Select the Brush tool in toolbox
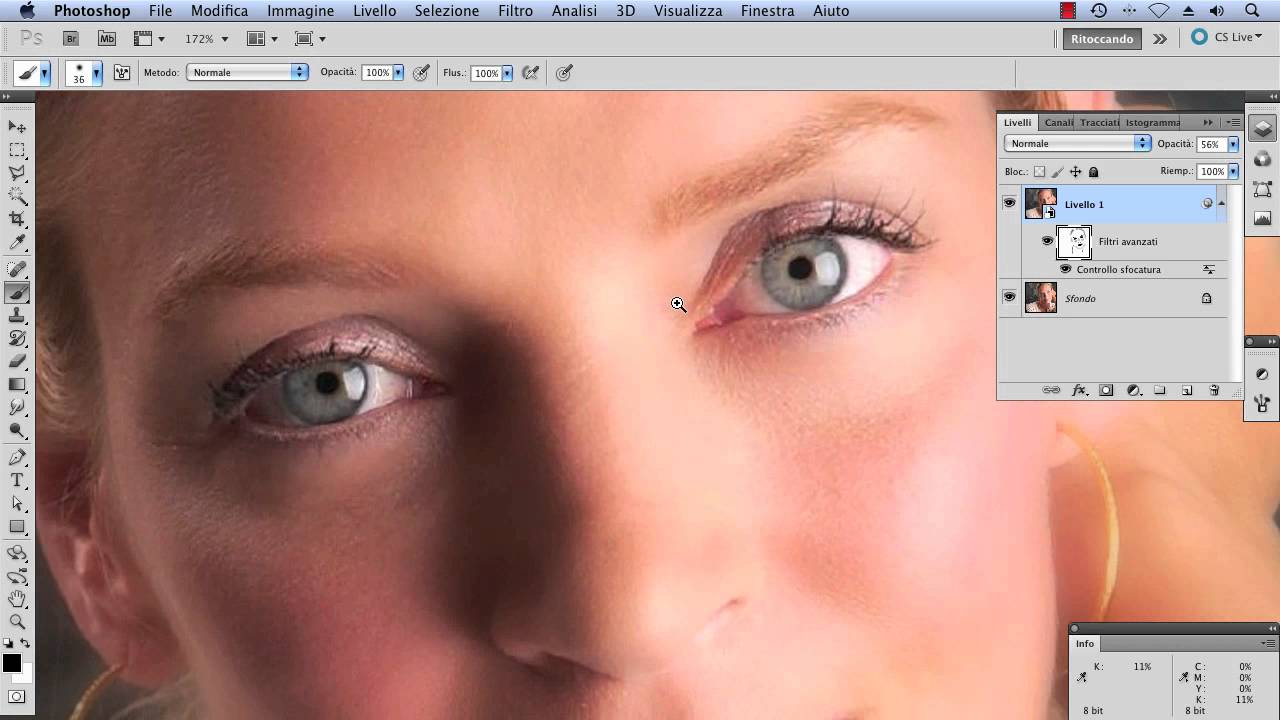This screenshot has width=1280, height=720. pyautogui.click(x=17, y=292)
